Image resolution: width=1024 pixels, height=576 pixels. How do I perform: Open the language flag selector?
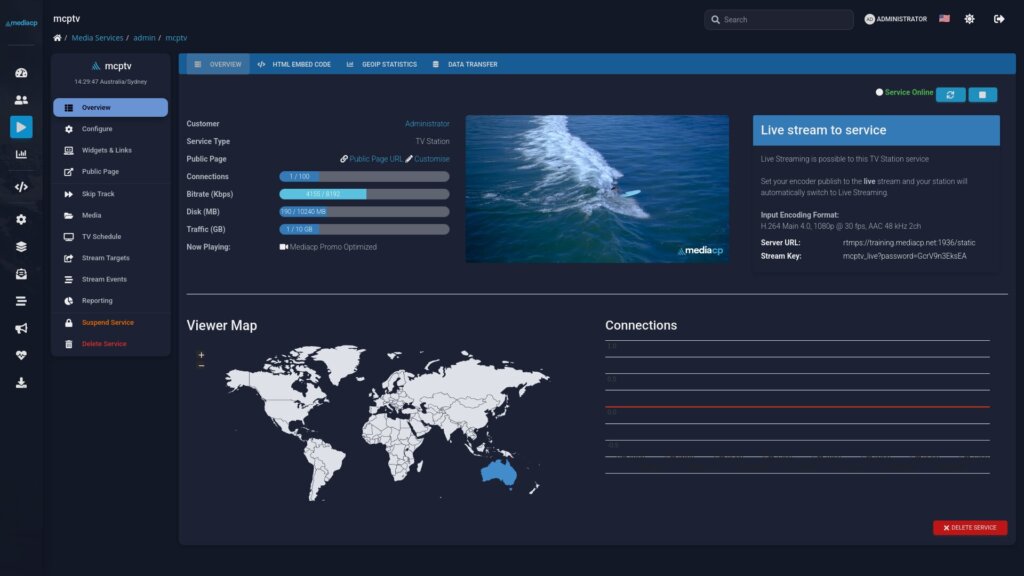(944, 19)
